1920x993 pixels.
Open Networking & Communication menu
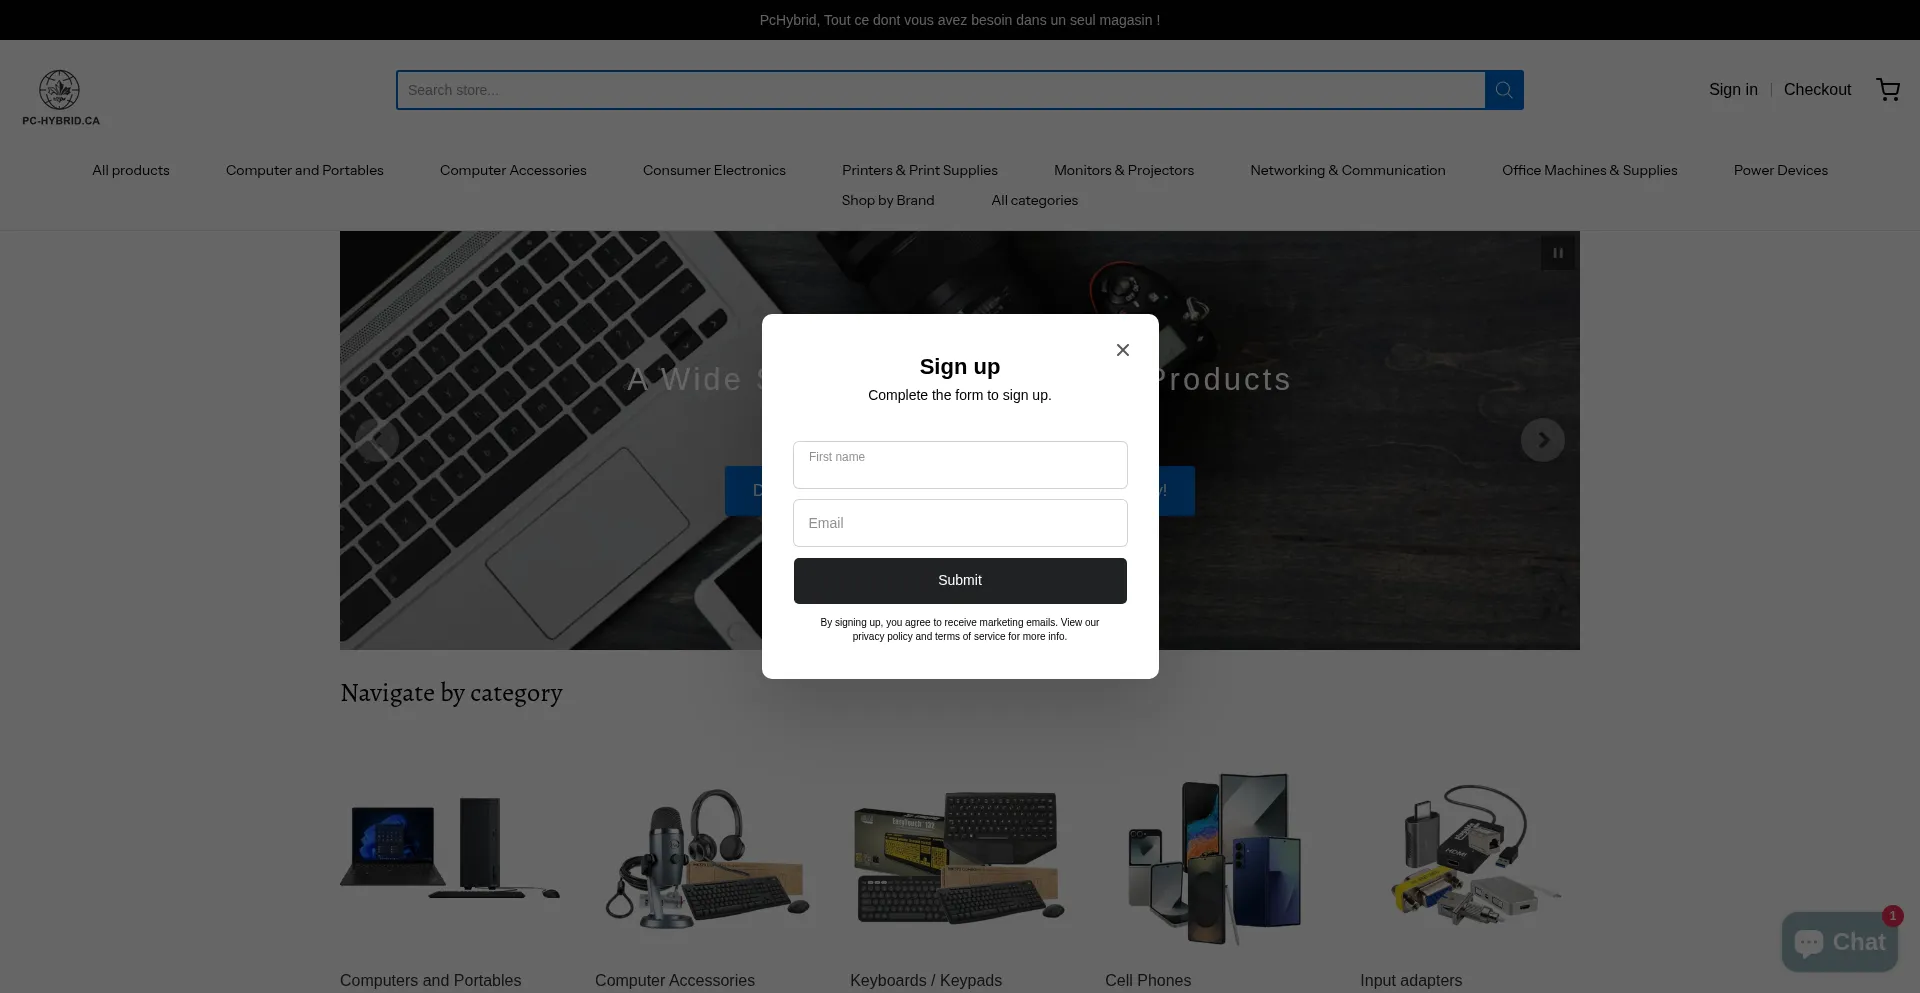pyautogui.click(x=1348, y=171)
